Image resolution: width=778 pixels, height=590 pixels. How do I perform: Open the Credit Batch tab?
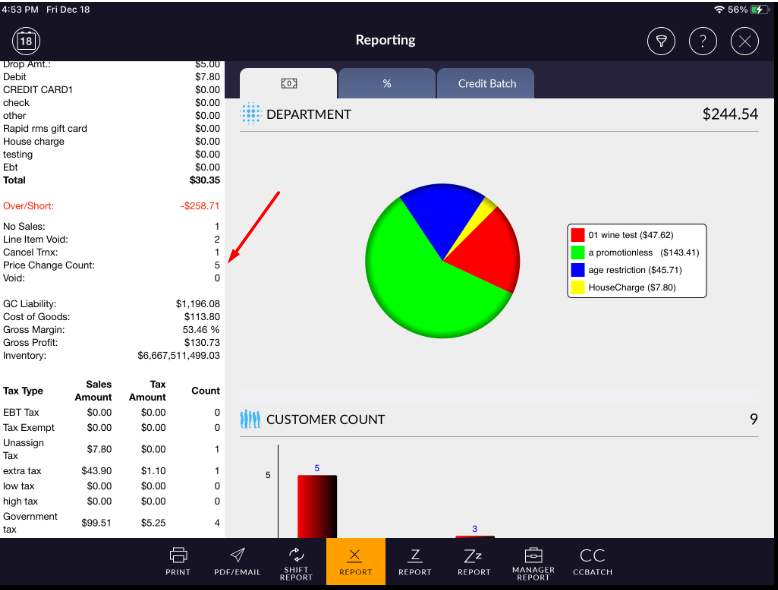(486, 84)
